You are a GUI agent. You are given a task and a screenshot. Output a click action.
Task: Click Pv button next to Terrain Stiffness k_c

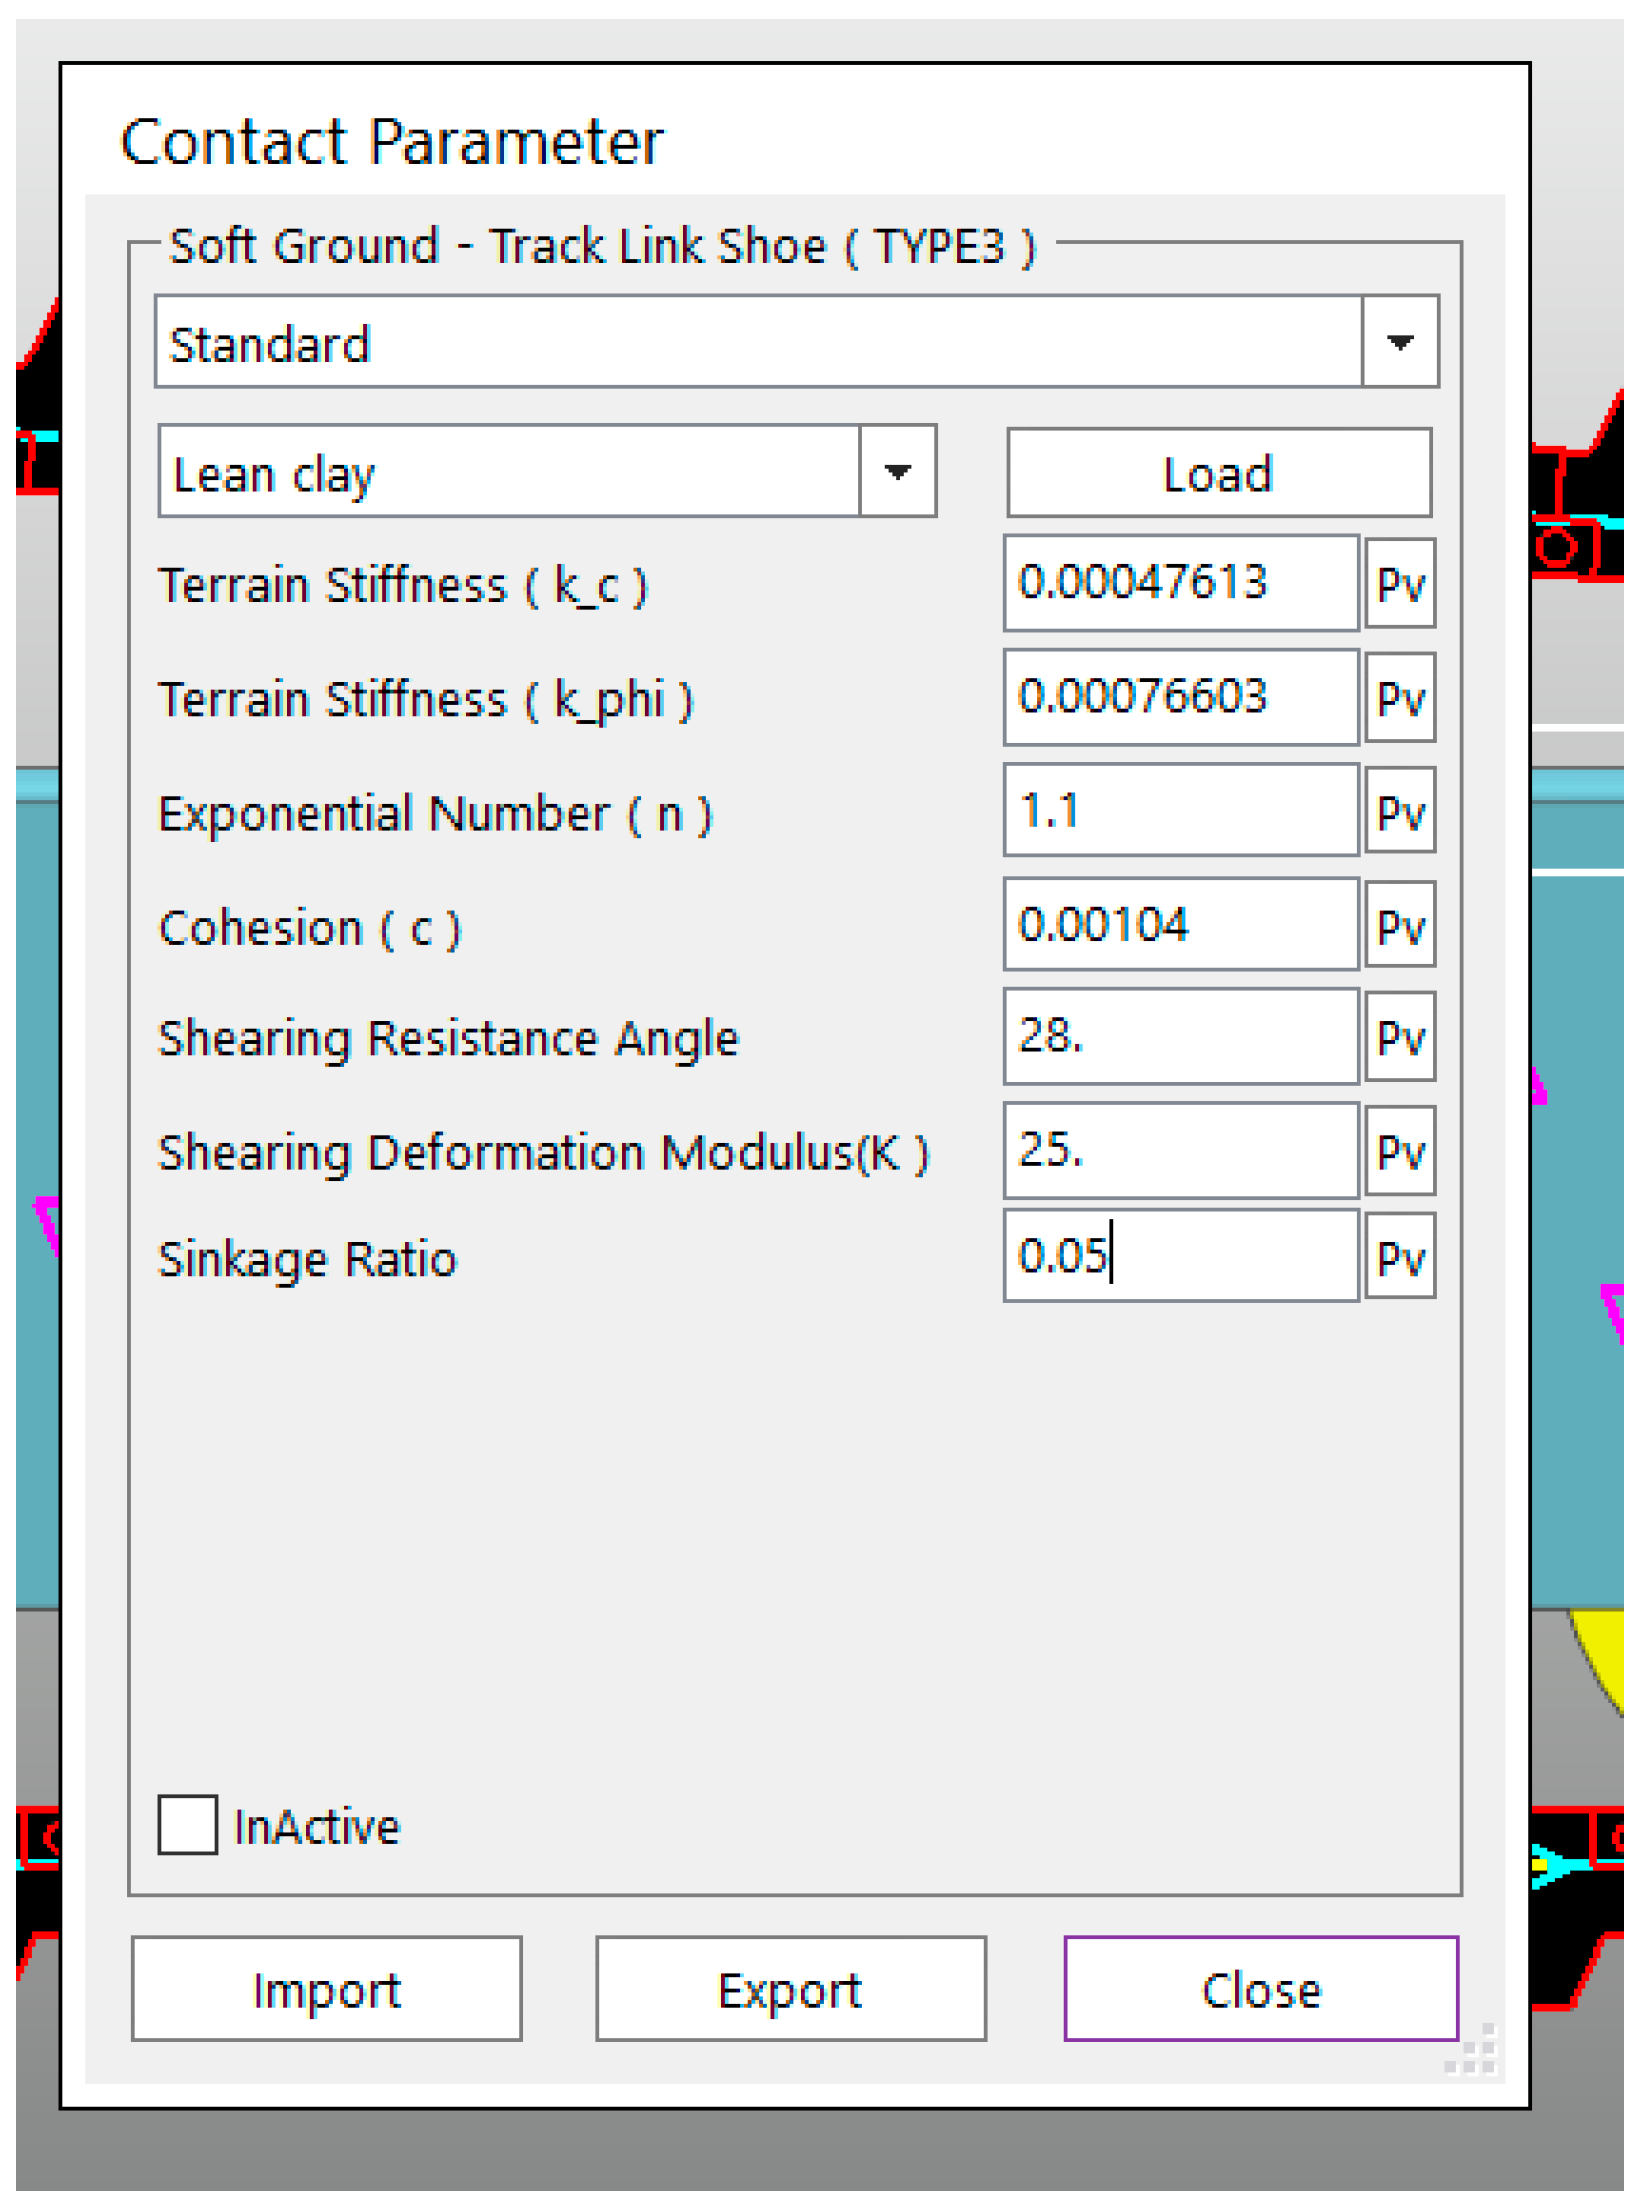pyautogui.click(x=1399, y=584)
